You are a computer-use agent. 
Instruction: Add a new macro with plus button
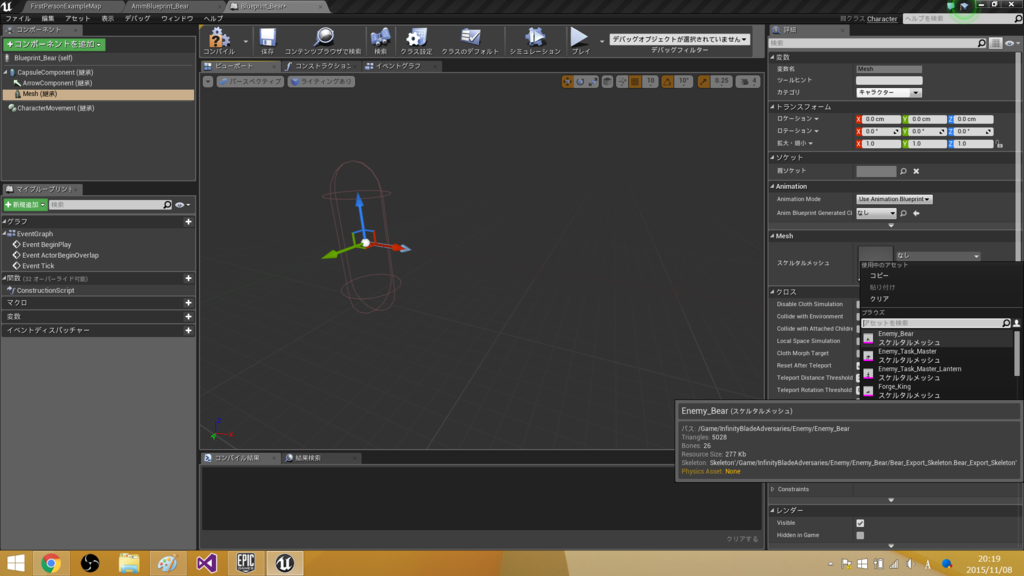coord(188,303)
